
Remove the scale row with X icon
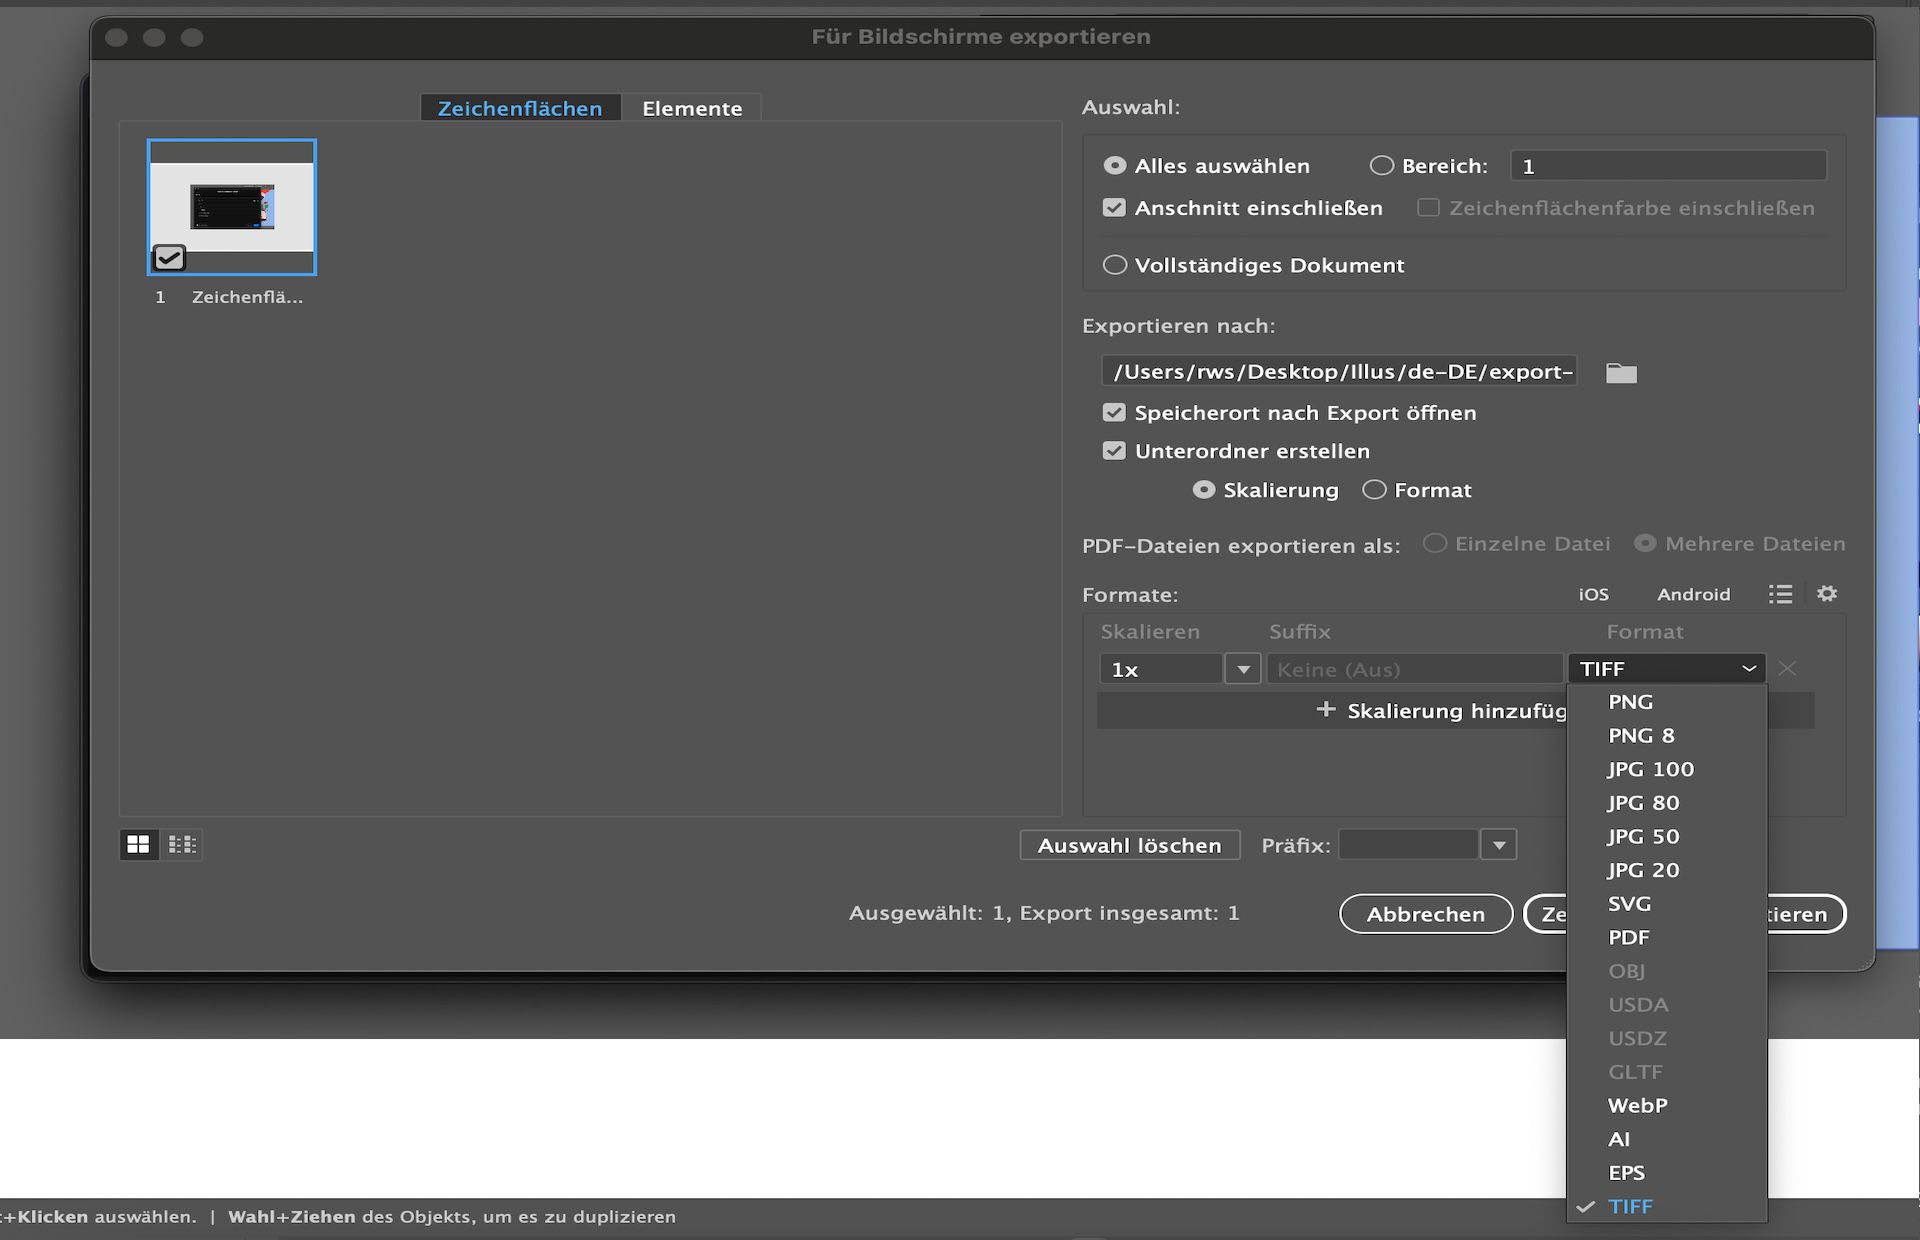[1788, 669]
